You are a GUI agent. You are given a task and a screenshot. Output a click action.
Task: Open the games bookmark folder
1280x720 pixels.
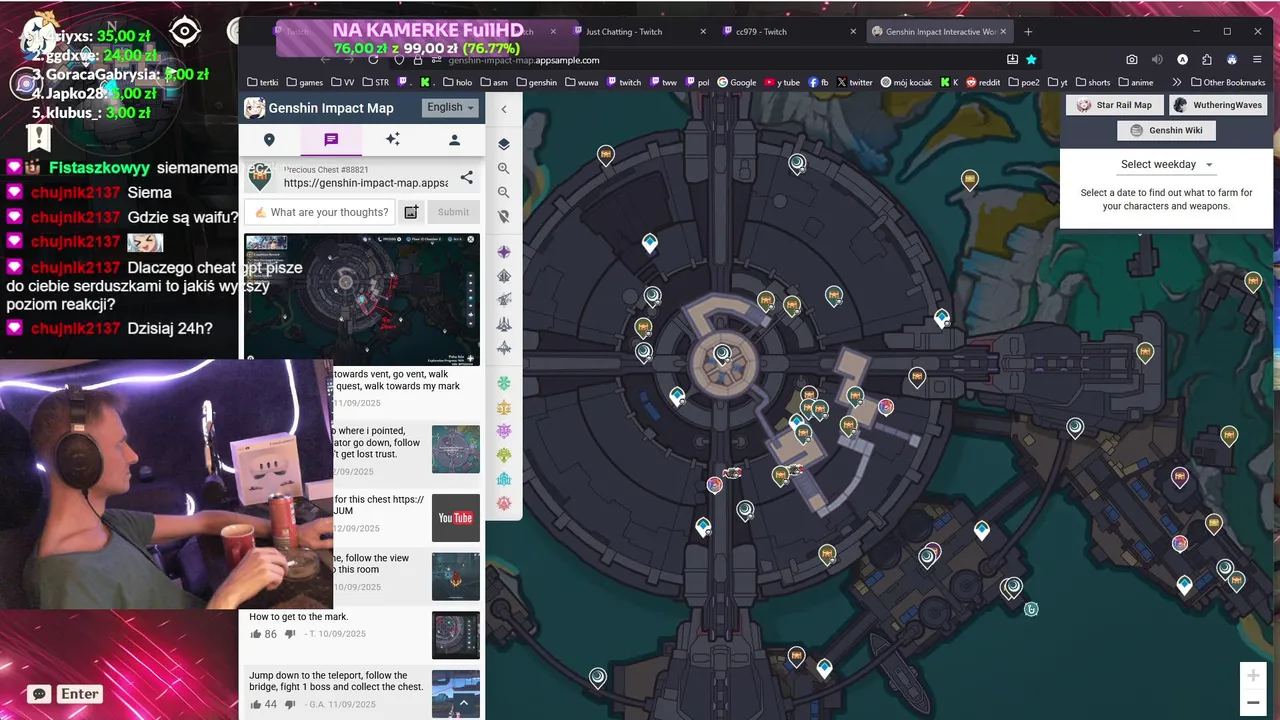pos(304,82)
